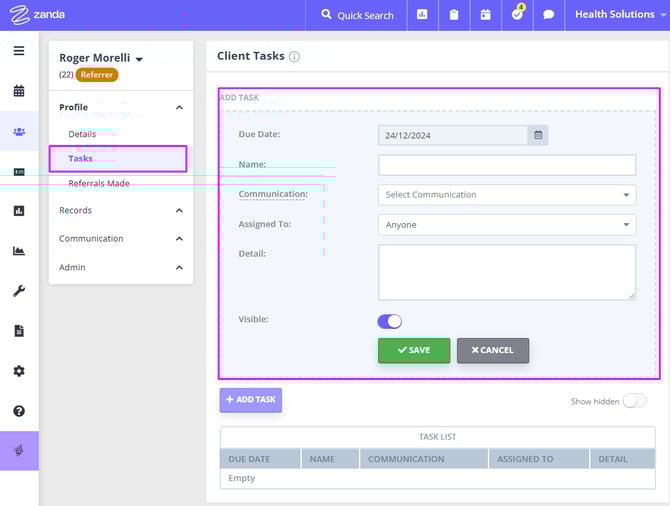Screen dimensions: 670x506
Task: Open the settings gear icon in sidebar
Action: [x=19, y=371]
